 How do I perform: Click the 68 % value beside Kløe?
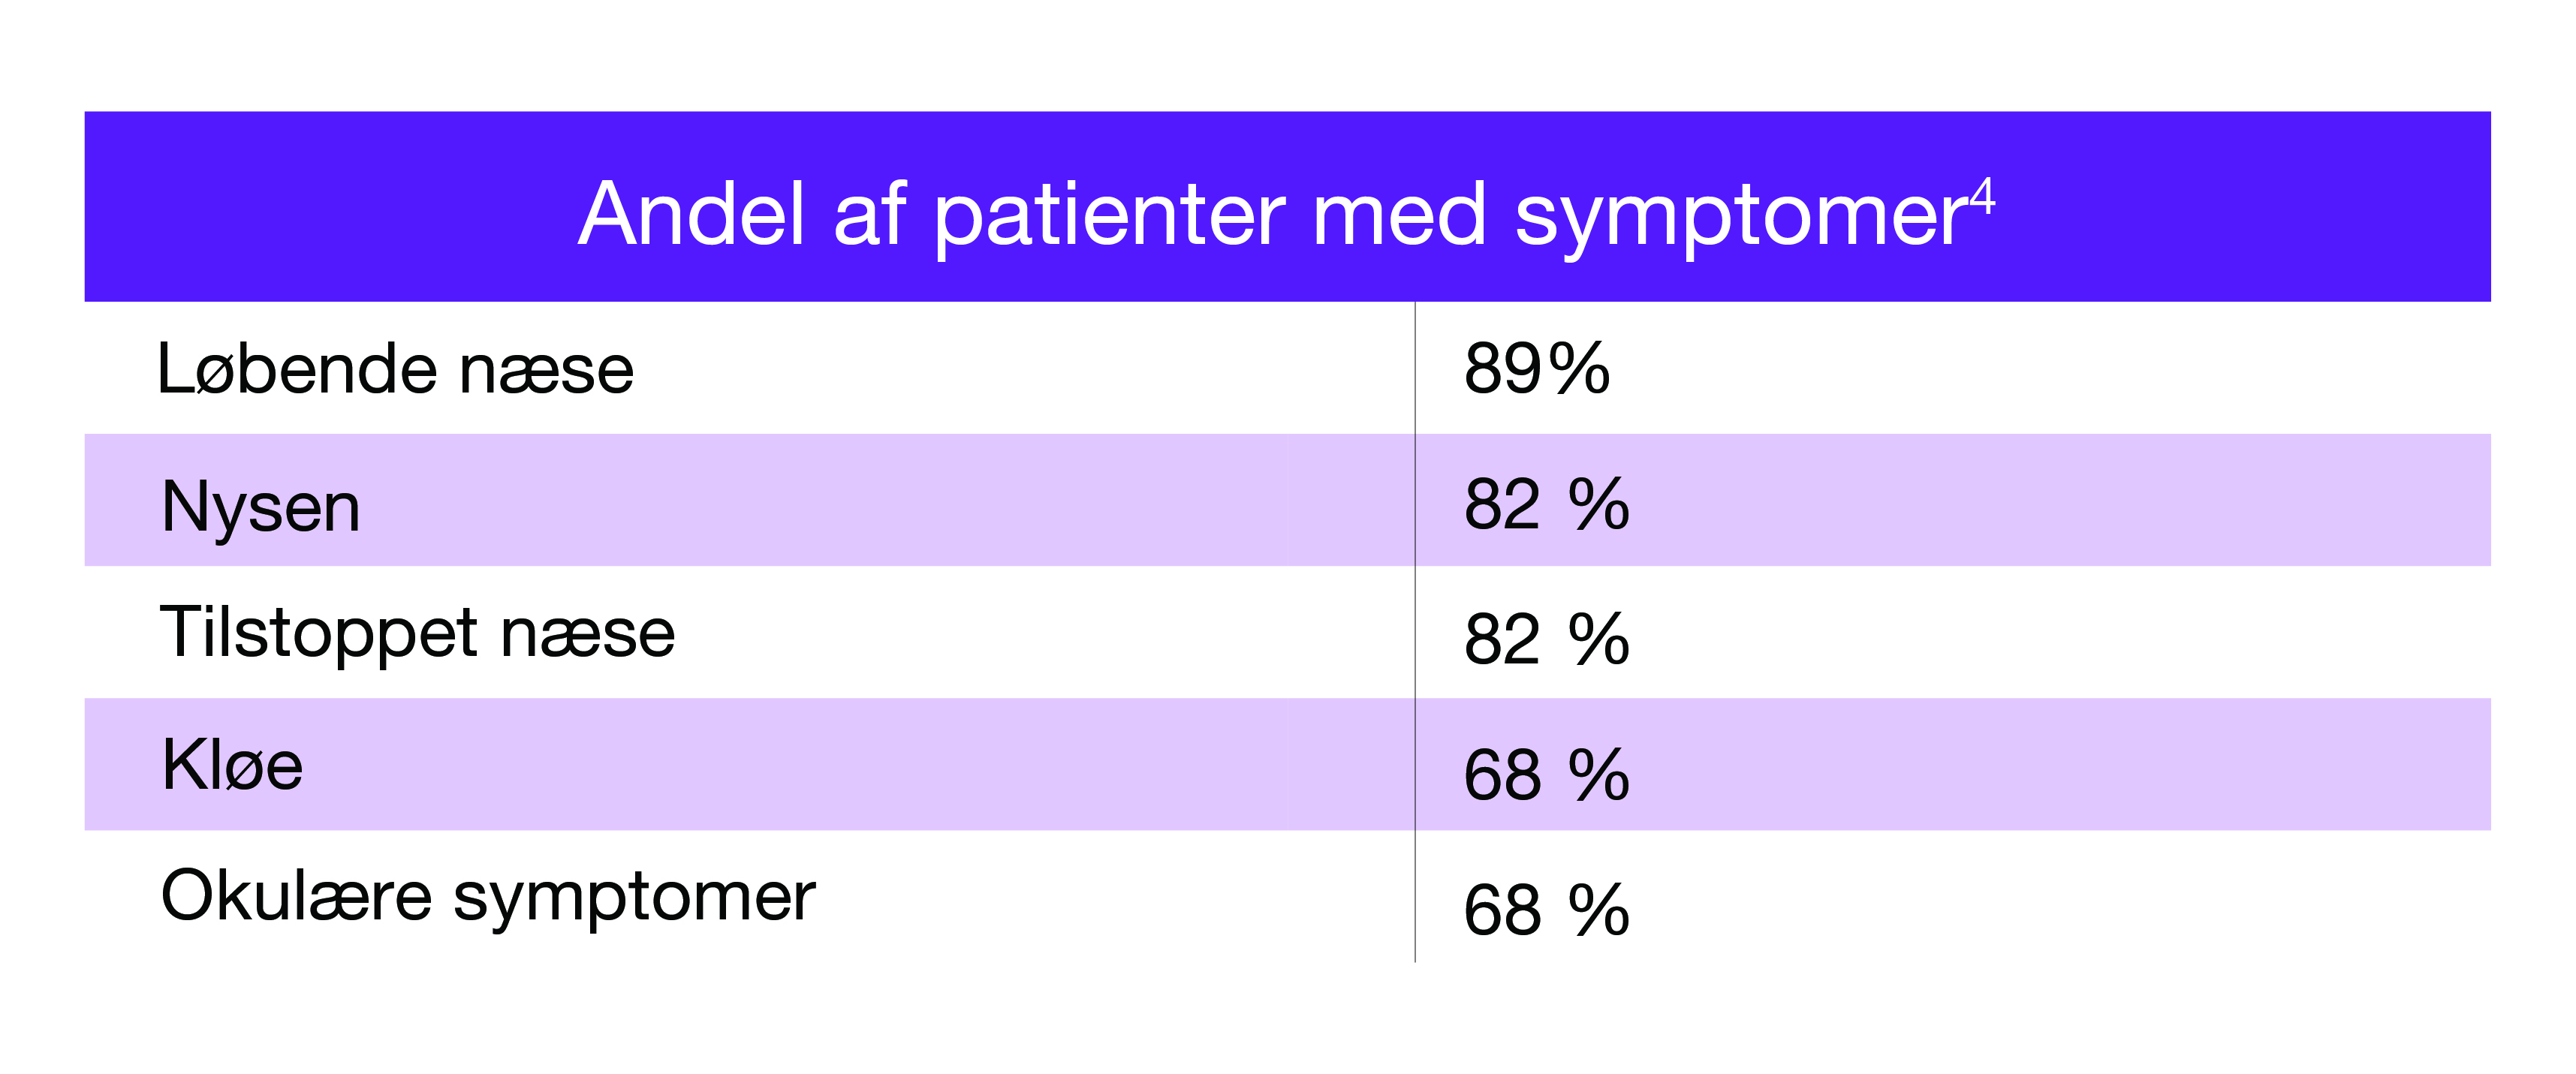[1546, 775]
